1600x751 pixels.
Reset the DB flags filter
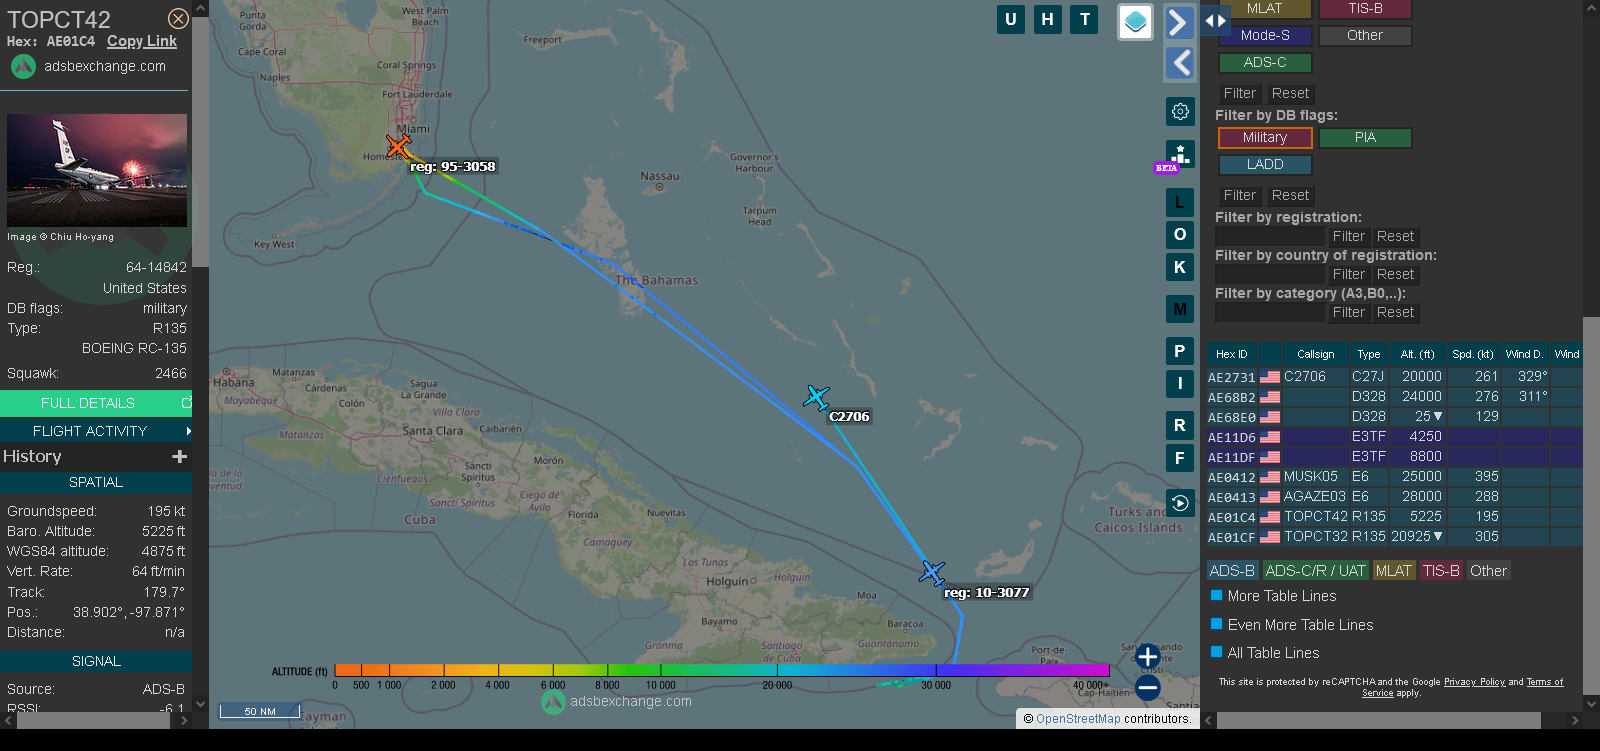[x=1290, y=195]
